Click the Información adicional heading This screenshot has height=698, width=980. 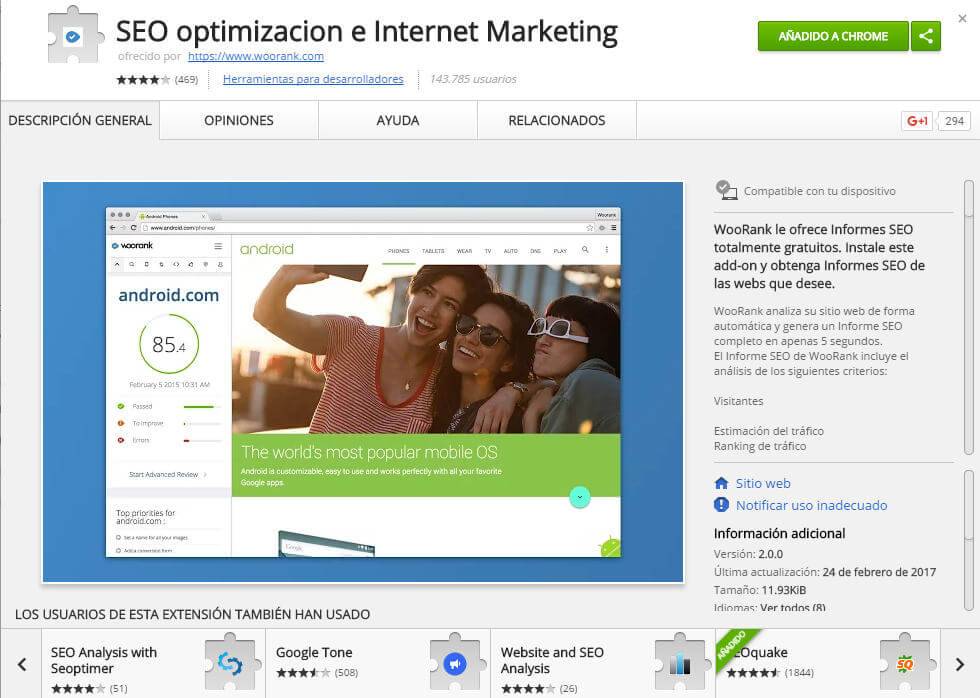tap(779, 533)
